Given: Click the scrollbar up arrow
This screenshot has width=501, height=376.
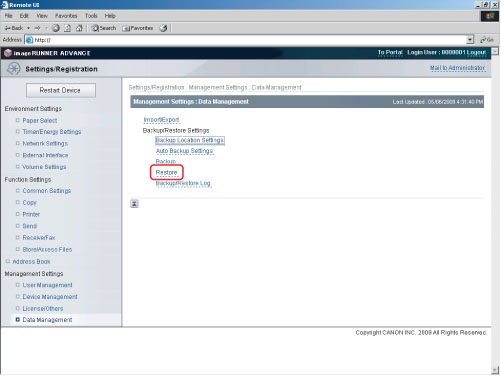Looking at the screenshot, I should click(x=495, y=51).
